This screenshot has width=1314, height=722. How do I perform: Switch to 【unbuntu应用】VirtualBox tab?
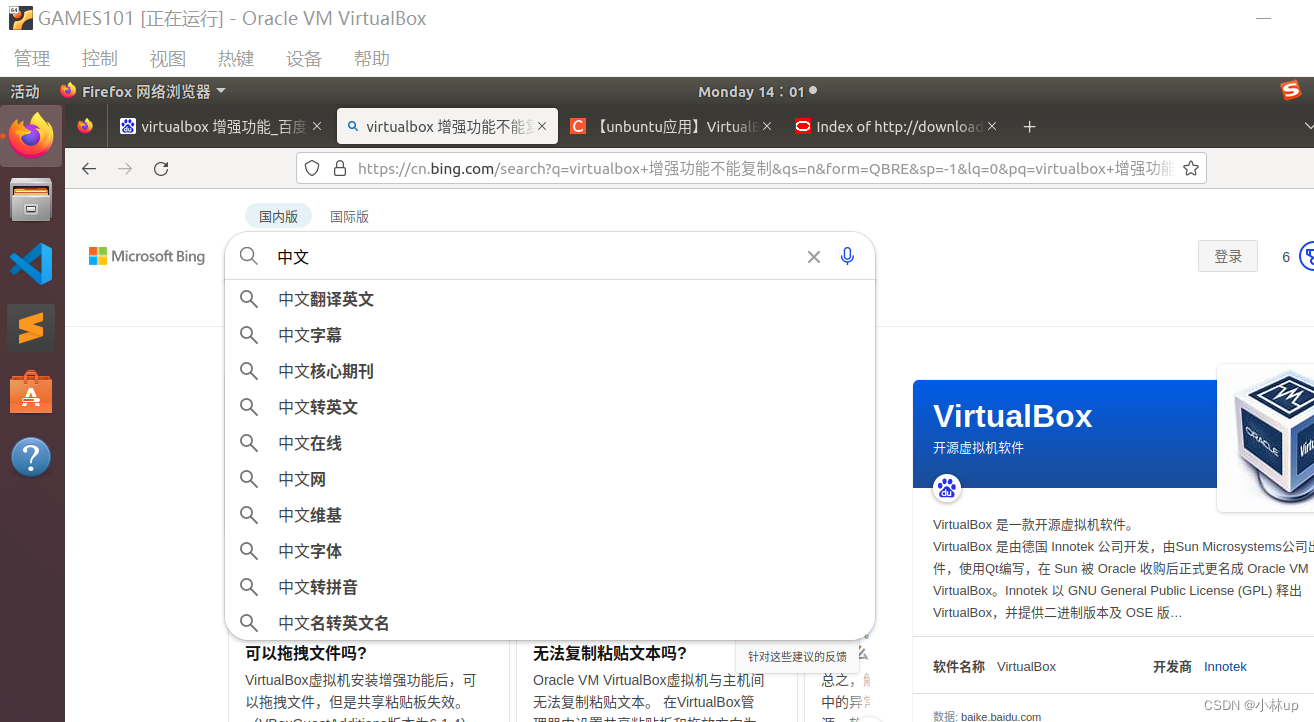click(x=670, y=127)
